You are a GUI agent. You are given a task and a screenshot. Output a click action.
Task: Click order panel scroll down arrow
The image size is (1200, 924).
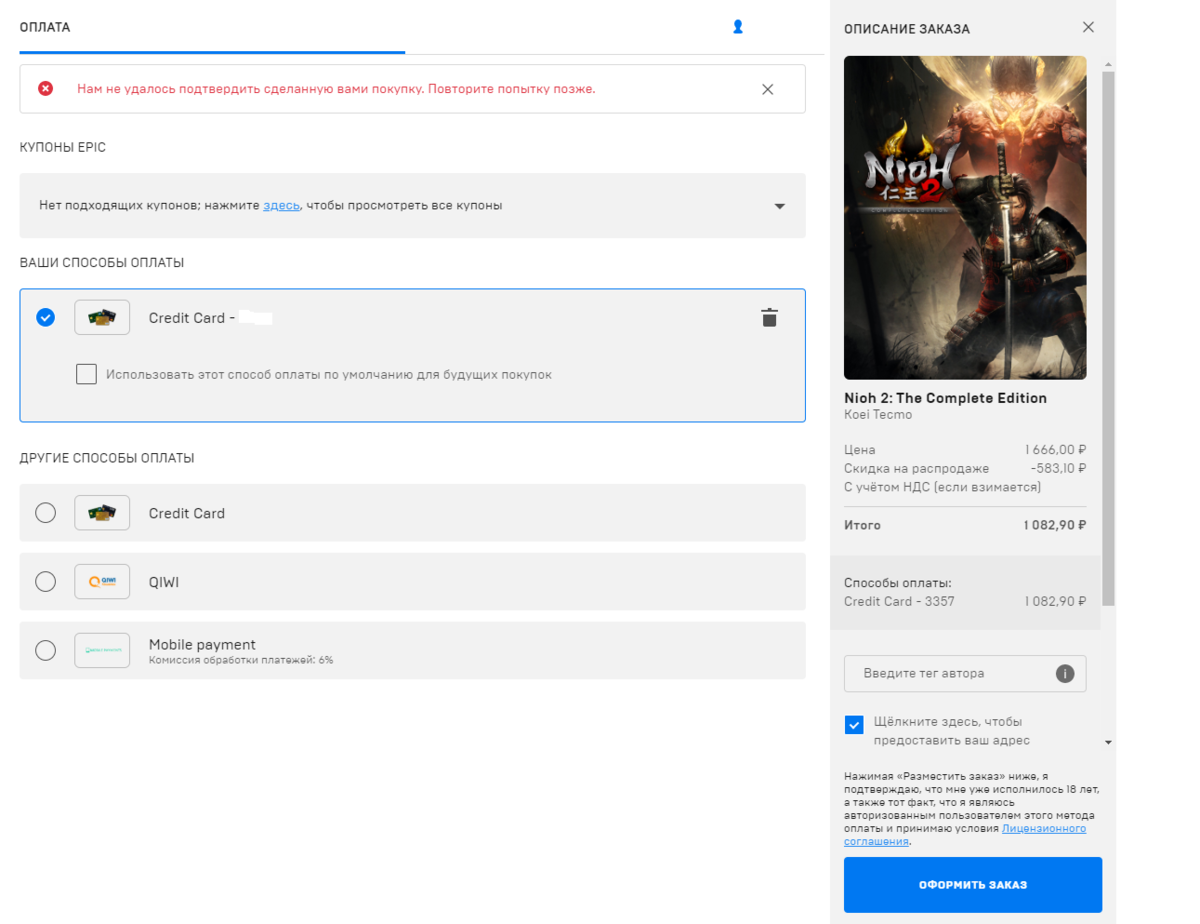pyautogui.click(x=1108, y=743)
